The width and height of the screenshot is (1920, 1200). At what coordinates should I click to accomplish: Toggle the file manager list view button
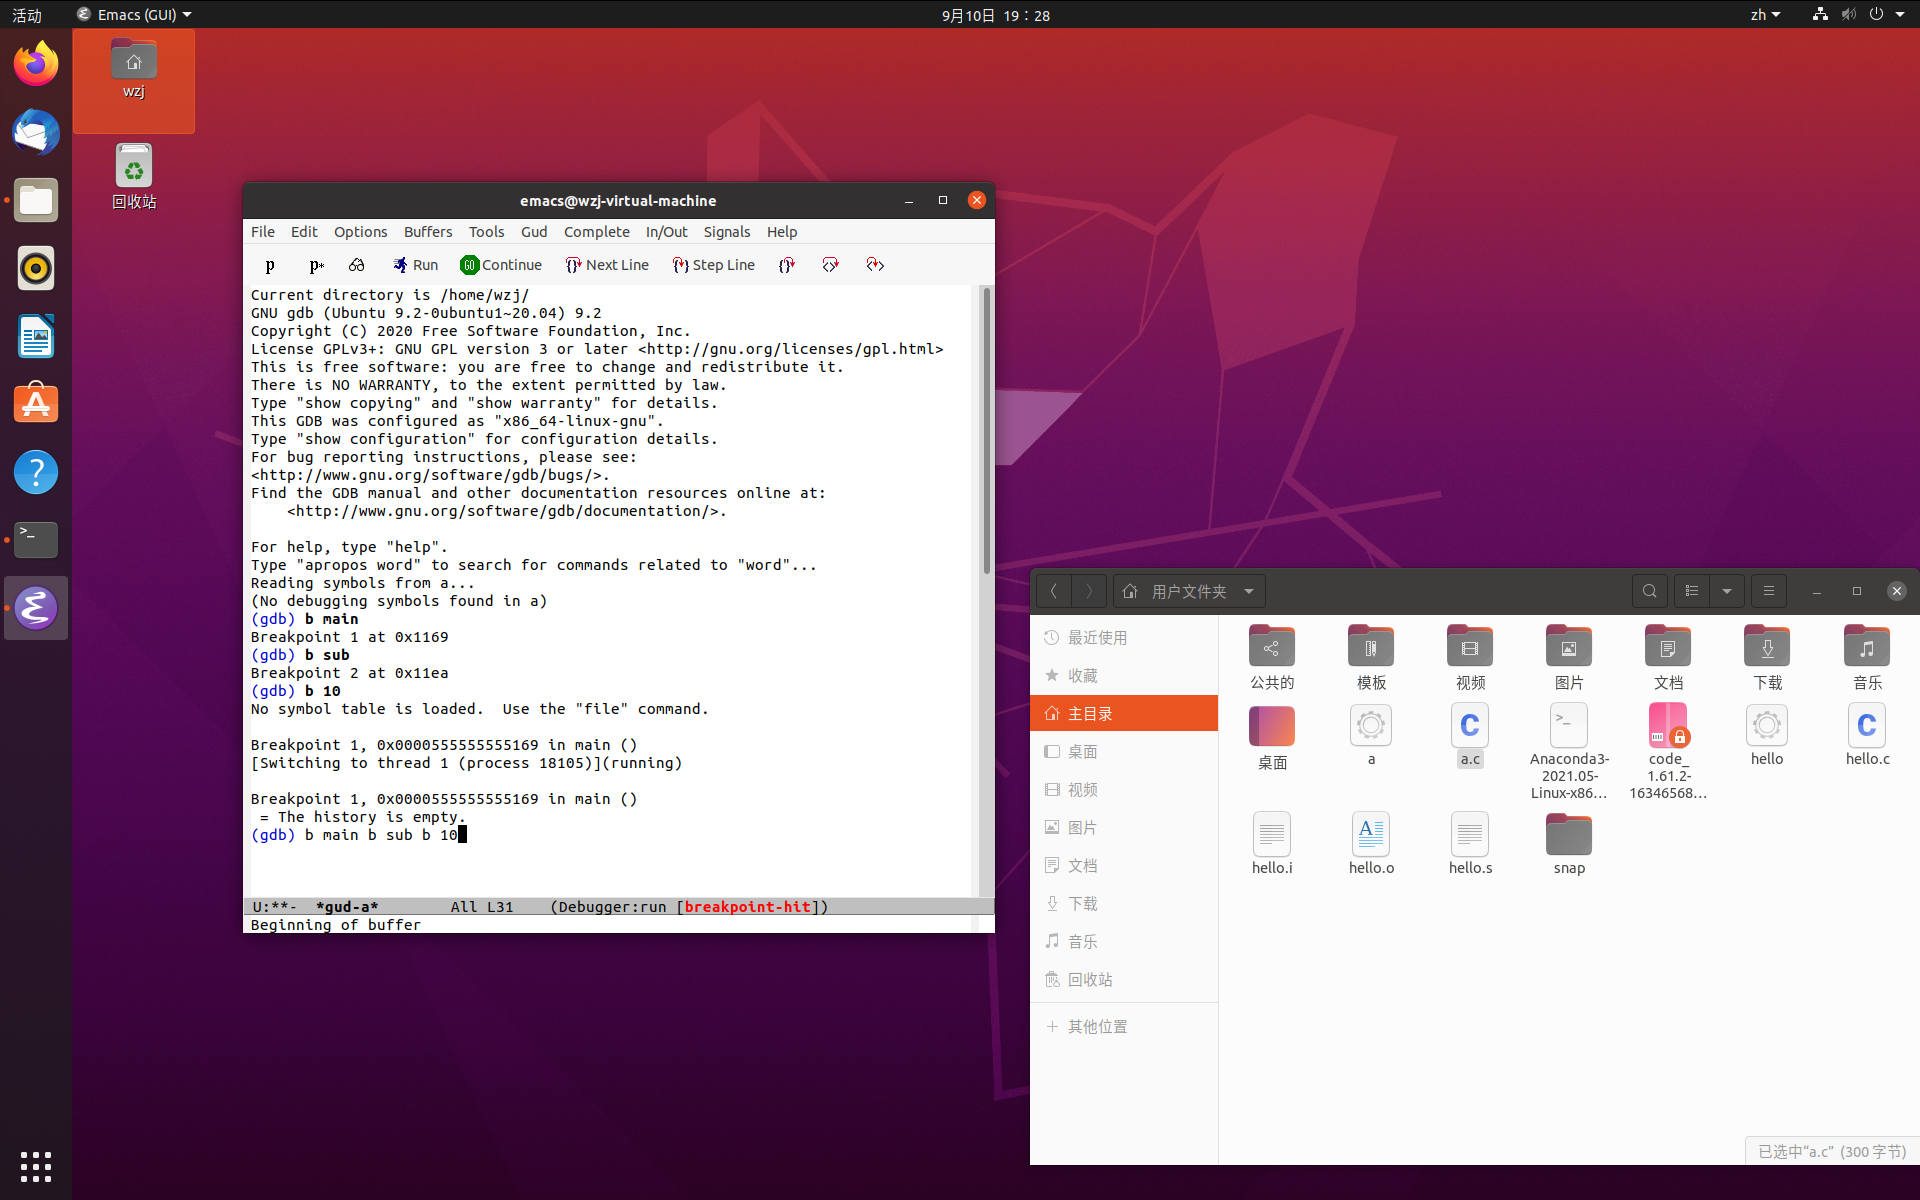coord(1692,591)
